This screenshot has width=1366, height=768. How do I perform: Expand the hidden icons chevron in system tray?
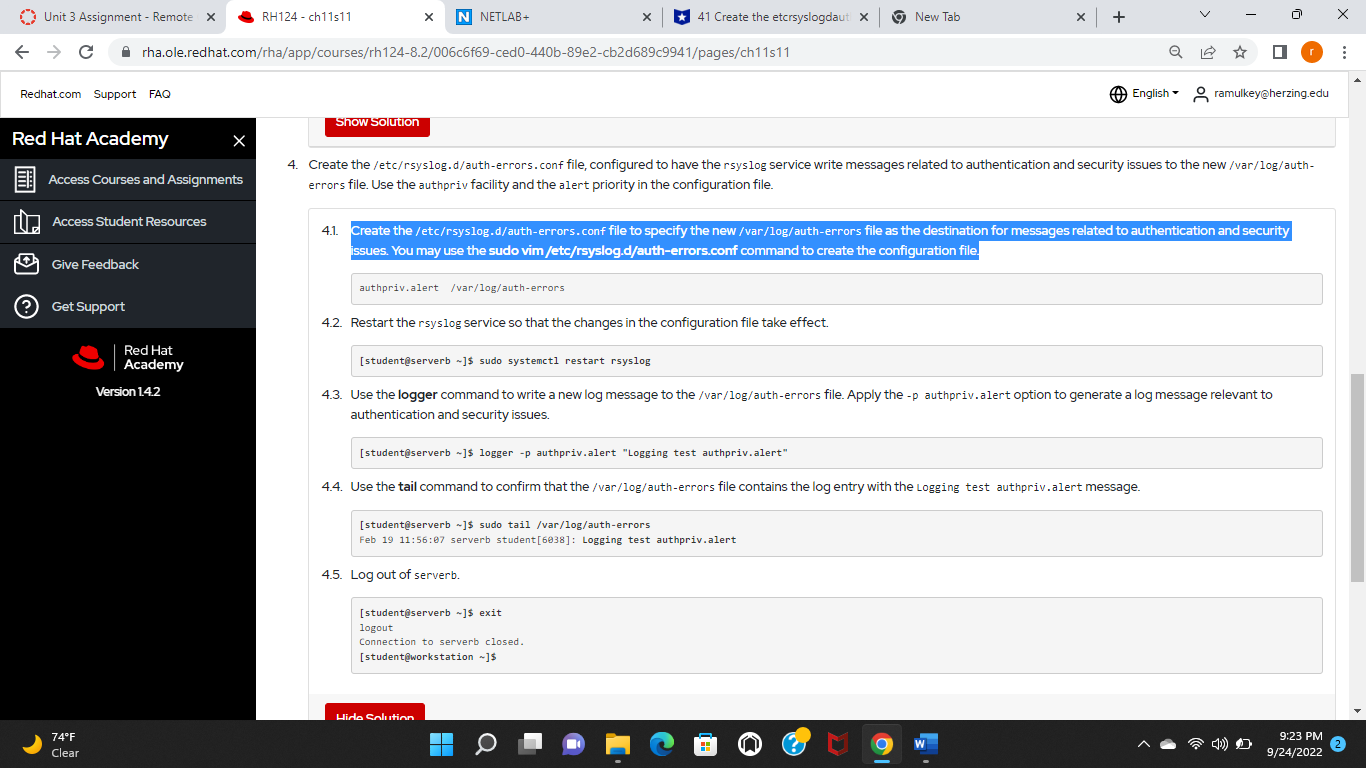click(1143, 744)
